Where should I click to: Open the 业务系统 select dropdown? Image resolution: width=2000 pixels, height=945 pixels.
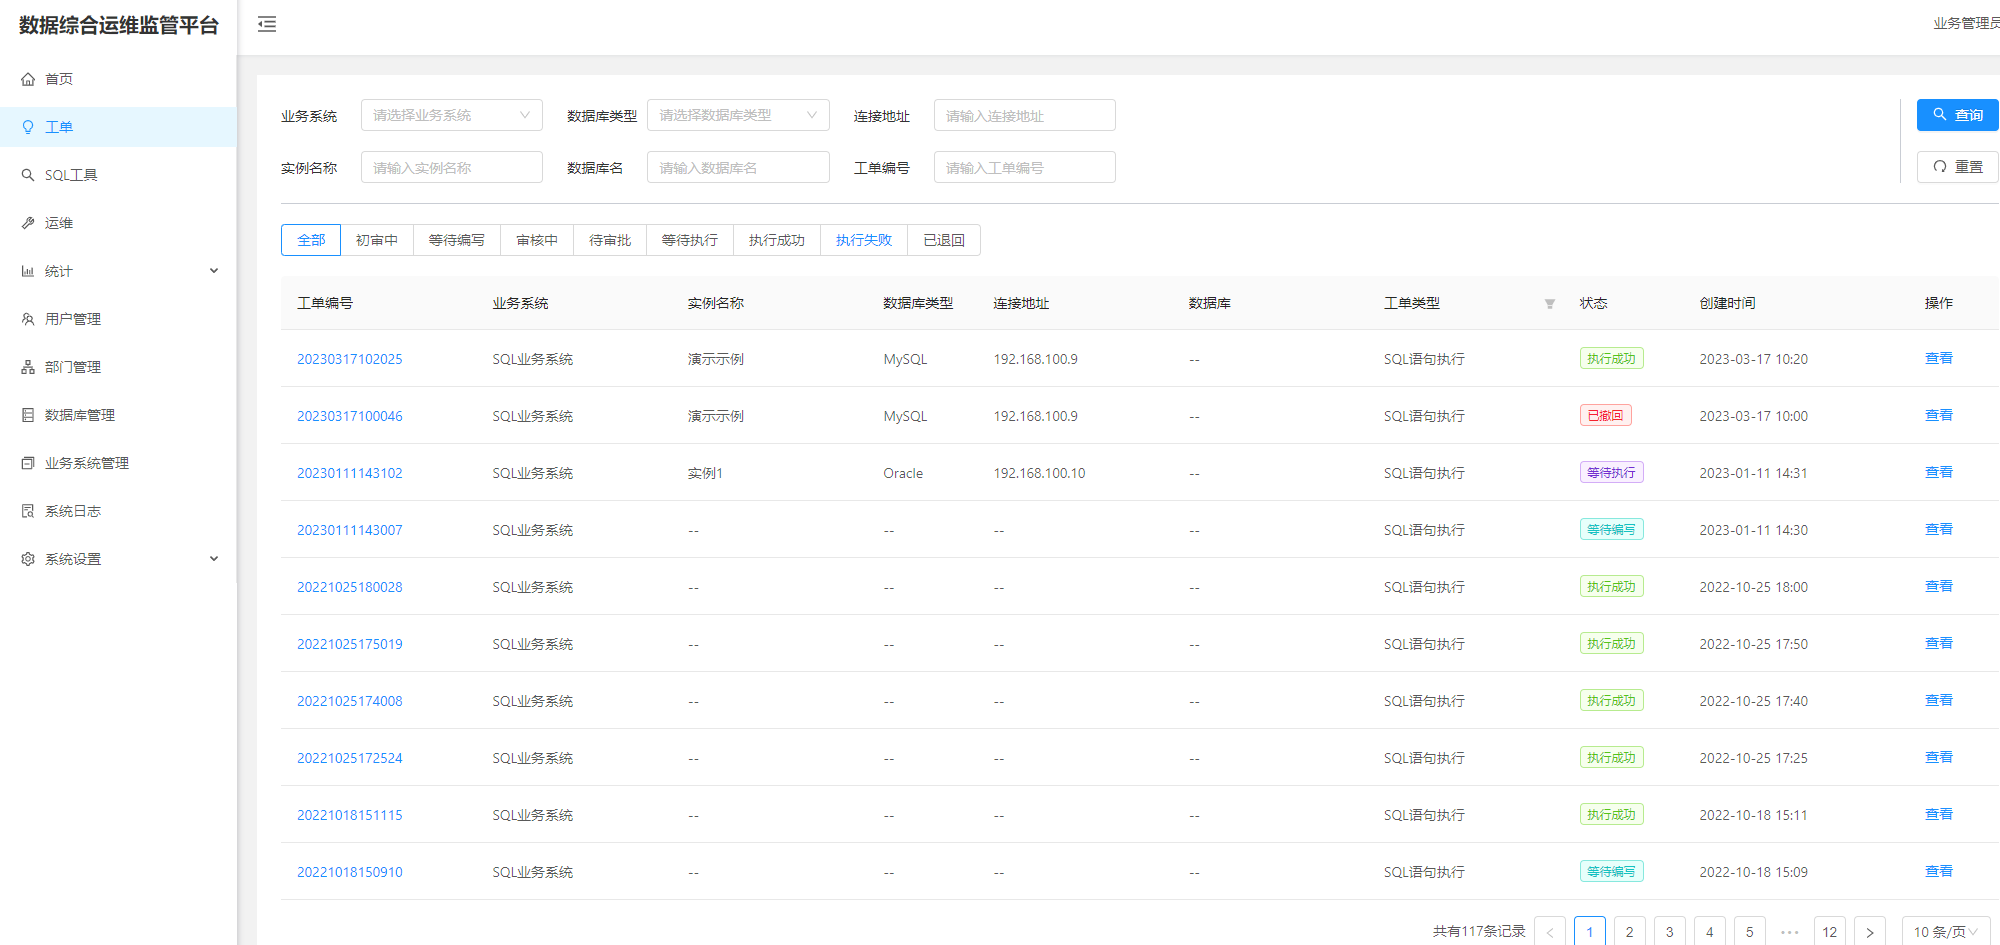(452, 115)
